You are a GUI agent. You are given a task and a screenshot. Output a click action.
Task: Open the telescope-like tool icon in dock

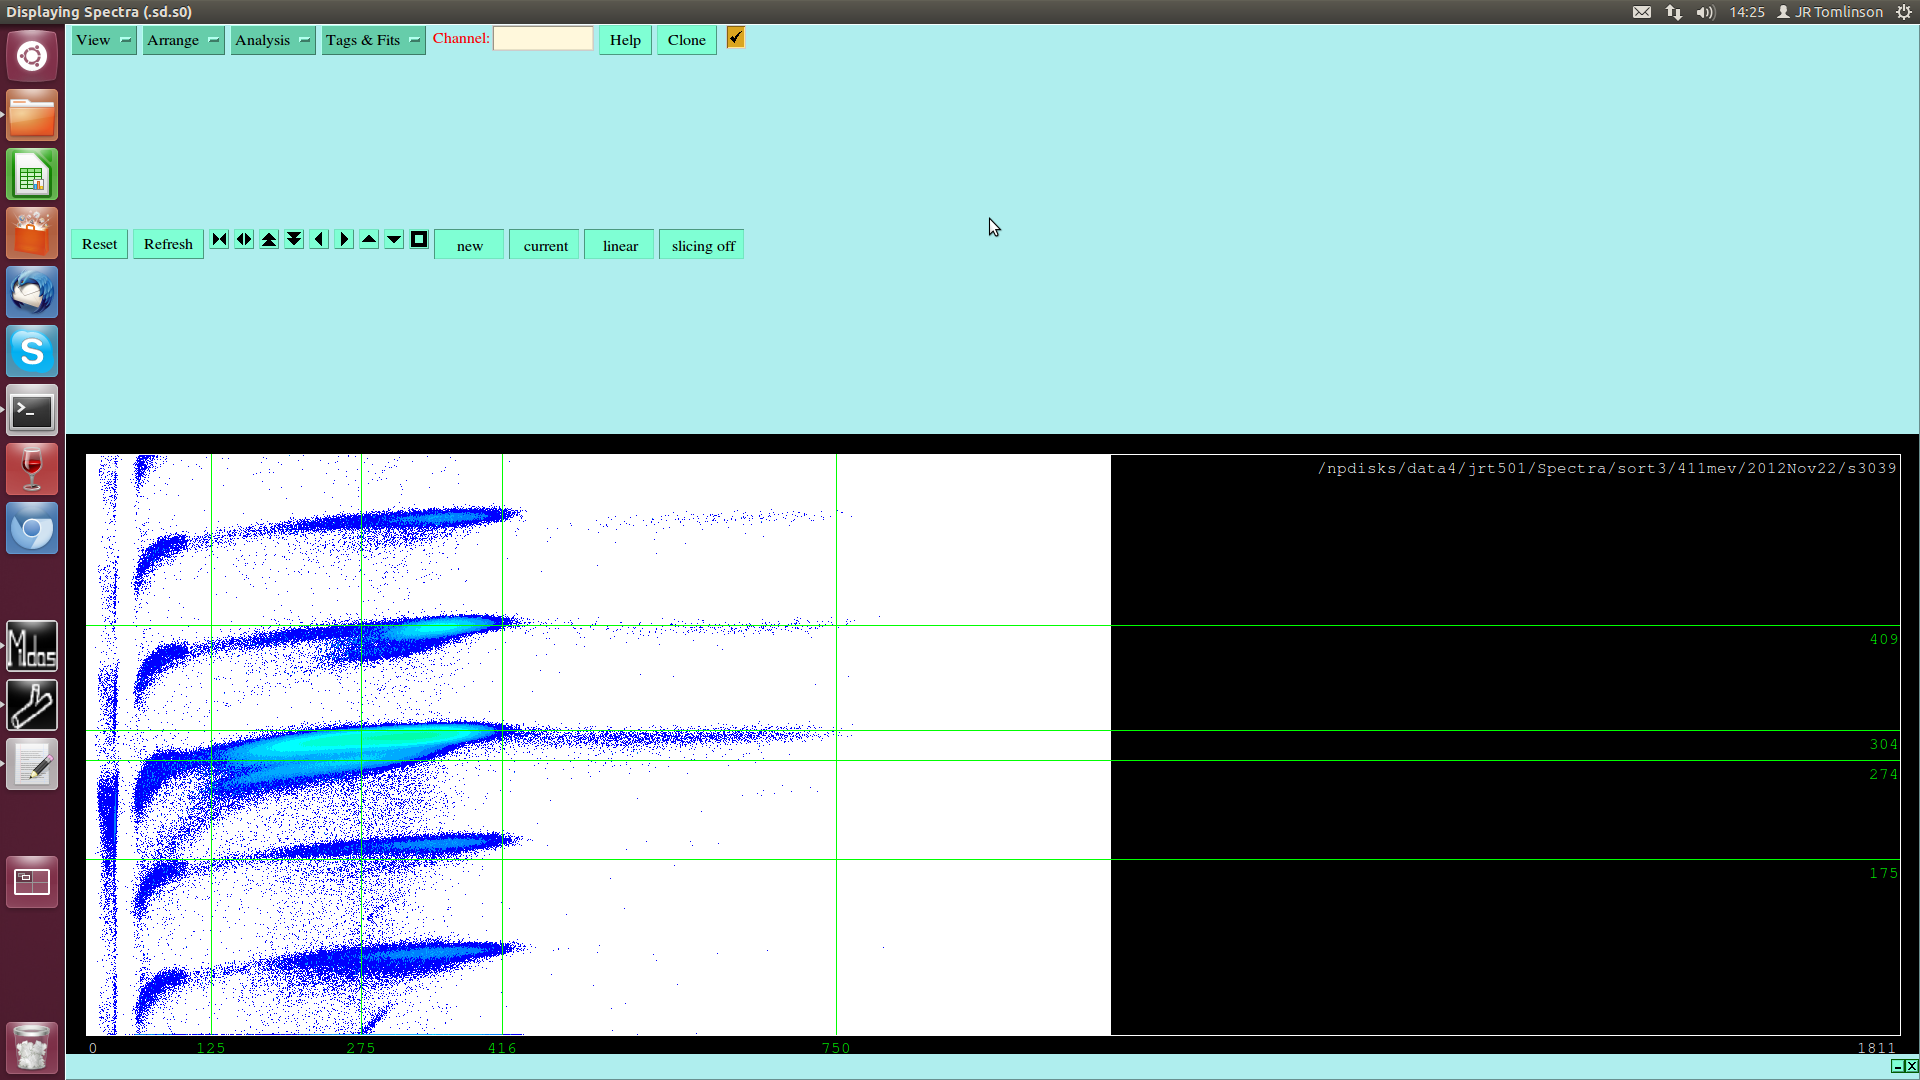click(32, 705)
